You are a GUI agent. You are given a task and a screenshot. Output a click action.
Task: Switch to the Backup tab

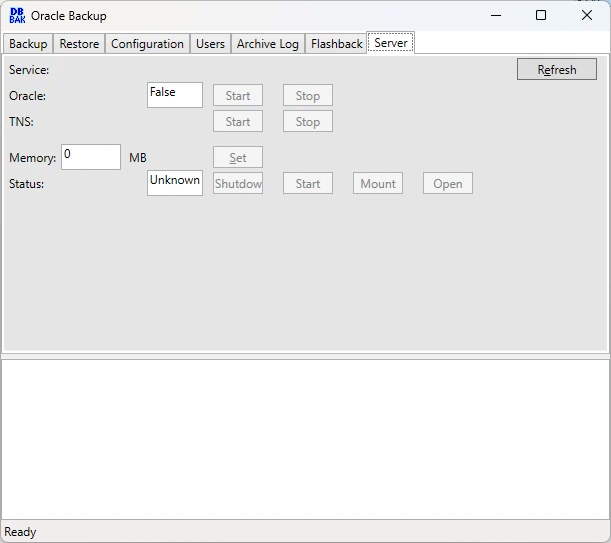pyautogui.click(x=28, y=44)
